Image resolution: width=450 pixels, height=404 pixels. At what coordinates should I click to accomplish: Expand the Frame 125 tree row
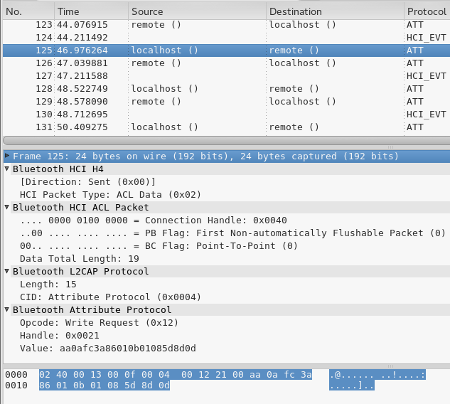click(7, 156)
